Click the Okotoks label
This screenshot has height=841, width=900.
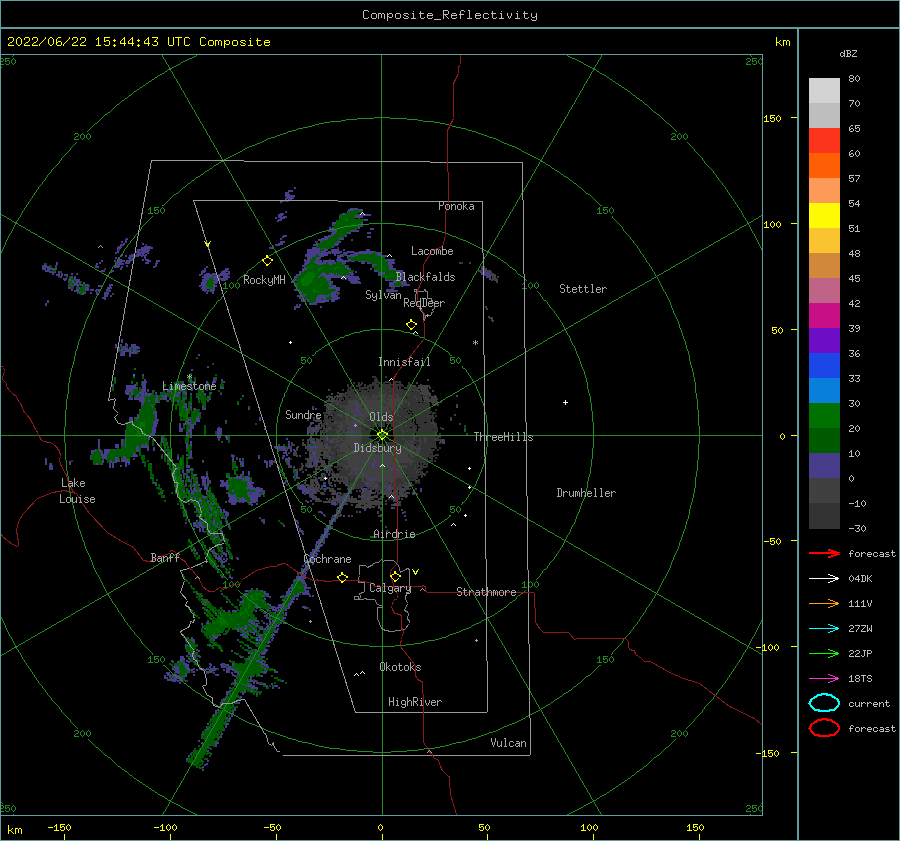pyautogui.click(x=400, y=667)
